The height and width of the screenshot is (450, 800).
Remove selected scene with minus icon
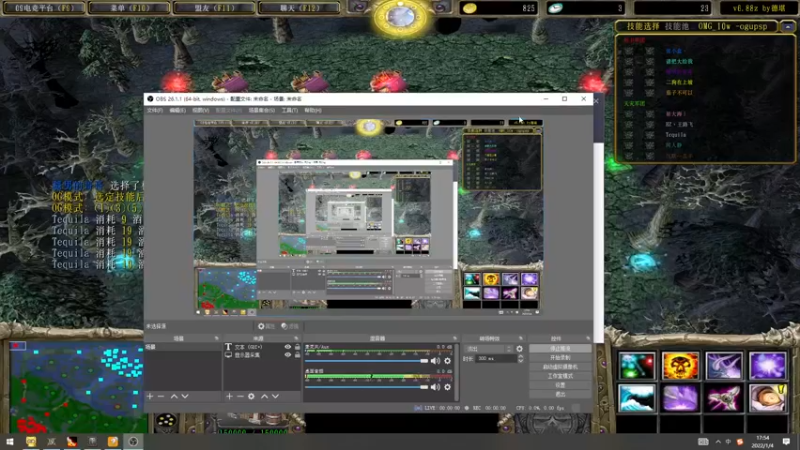(x=161, y=396)
